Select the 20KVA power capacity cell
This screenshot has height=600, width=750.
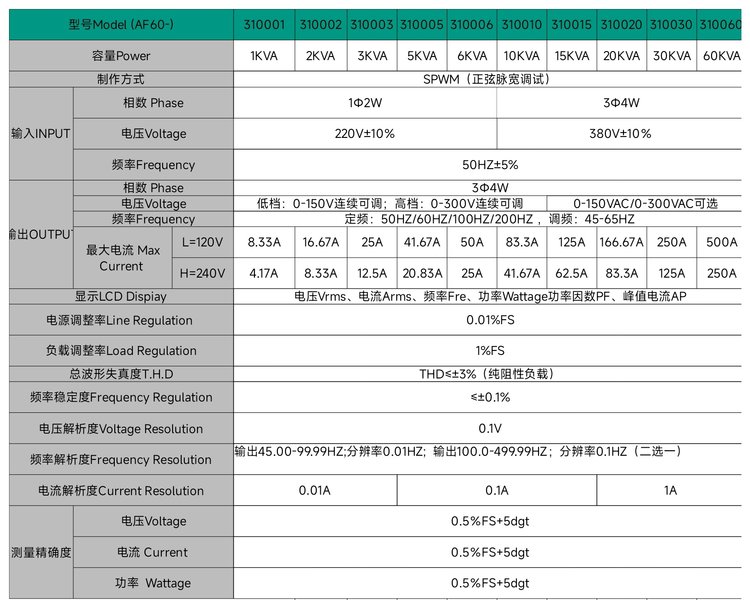(621, 56)
